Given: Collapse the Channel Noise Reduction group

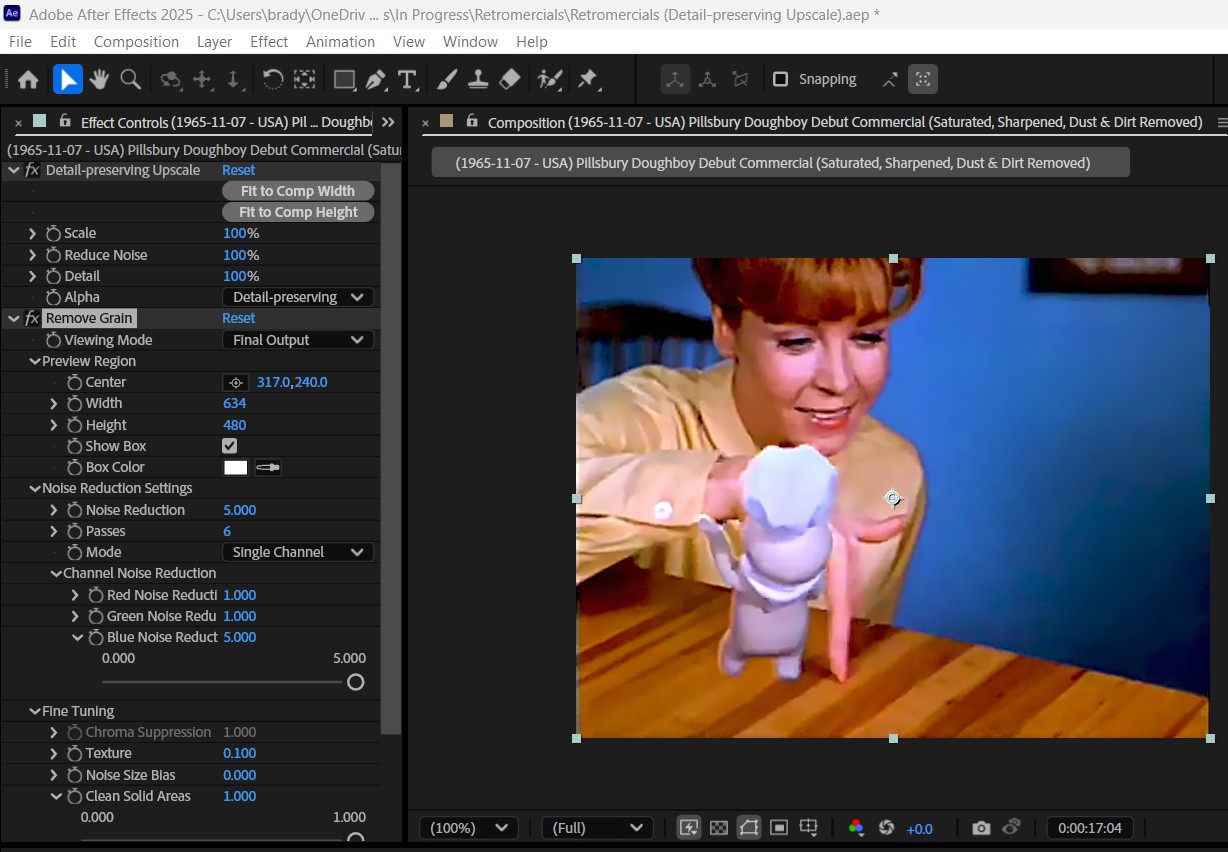Looking at the screenshot, I should point(56,573).
